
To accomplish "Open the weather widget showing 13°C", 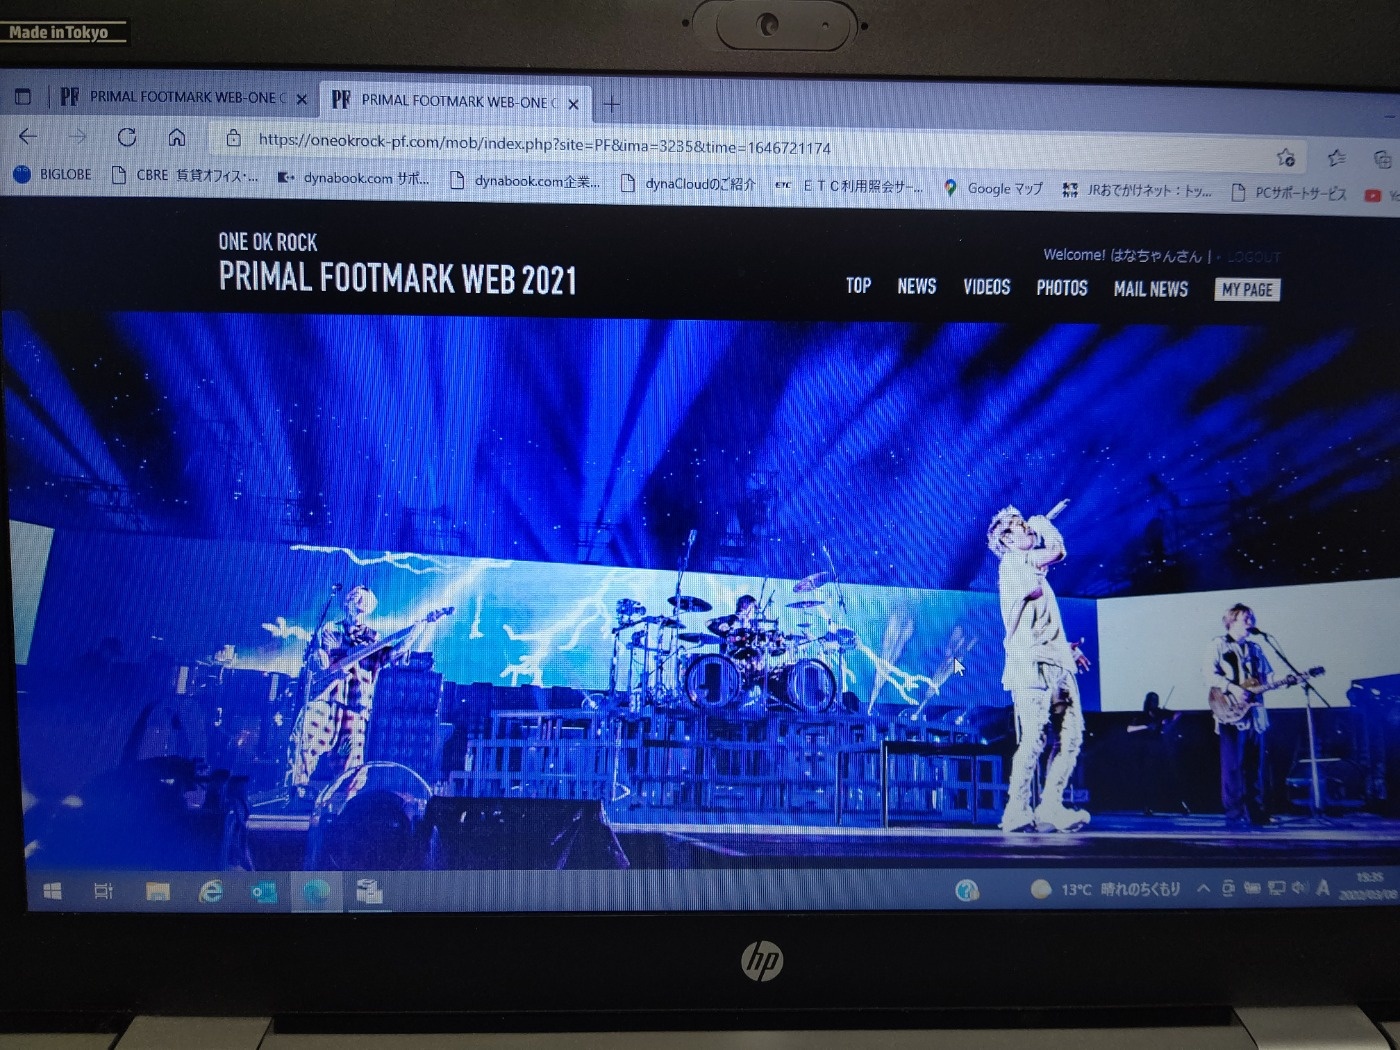I will (x=1106, y=889).
